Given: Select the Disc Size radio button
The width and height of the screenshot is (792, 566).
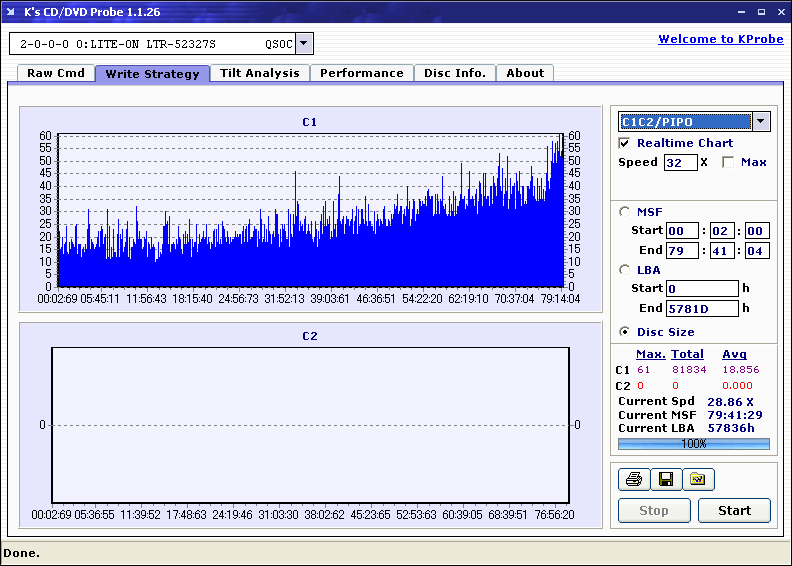Looking at the screenshot, I should (625, 332).
